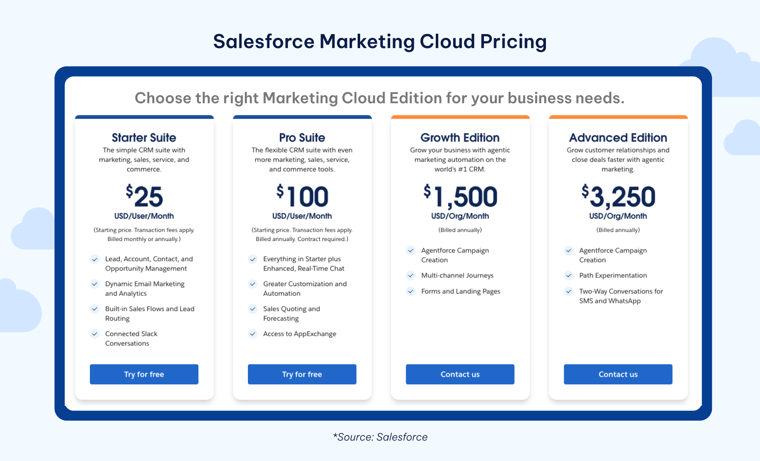This screenshot has height=461, width=760.
Task: Select the Starter Suite heading
Action: coord(144,138)
